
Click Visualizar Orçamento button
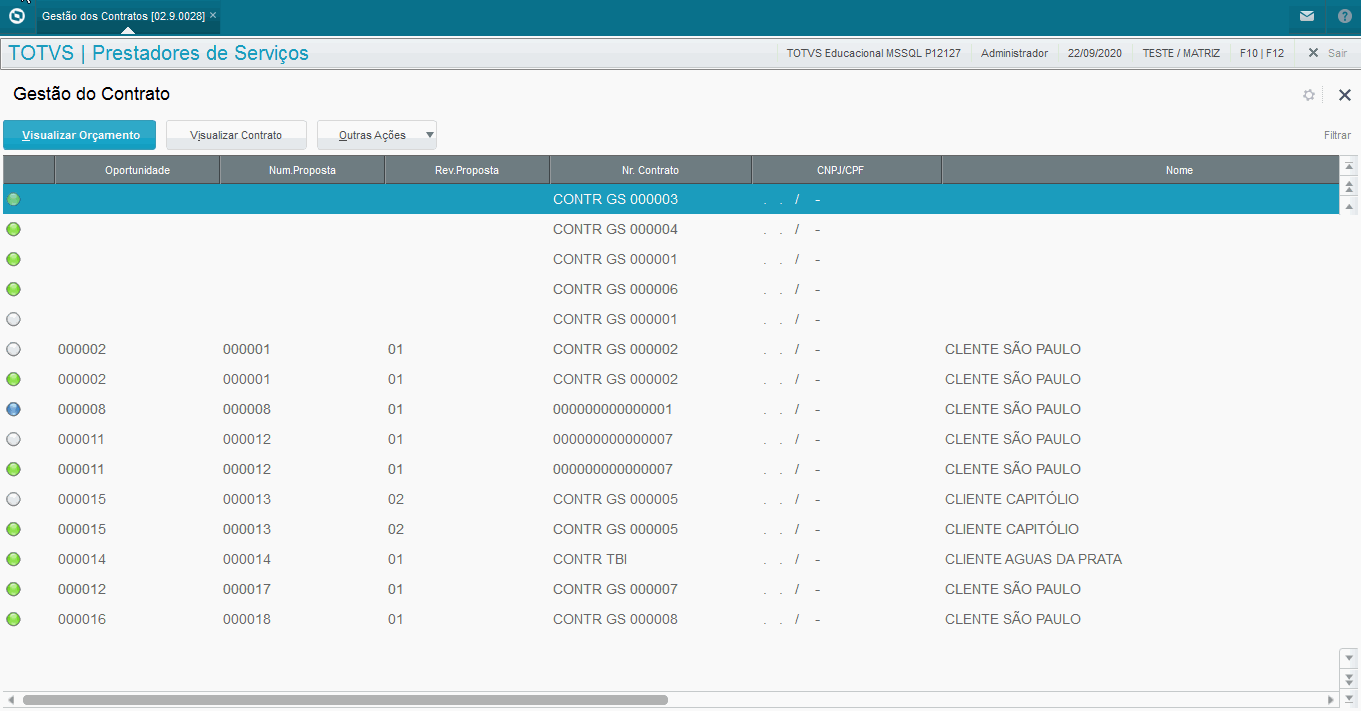point(80,135)
